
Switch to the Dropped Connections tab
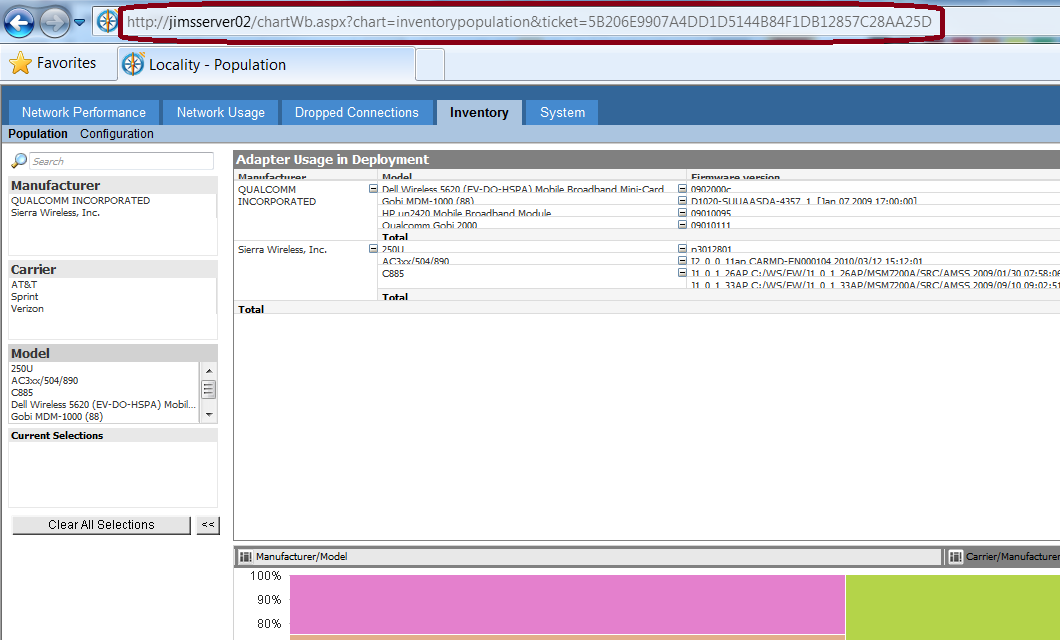pyautogui.click(x=356, y=112)
